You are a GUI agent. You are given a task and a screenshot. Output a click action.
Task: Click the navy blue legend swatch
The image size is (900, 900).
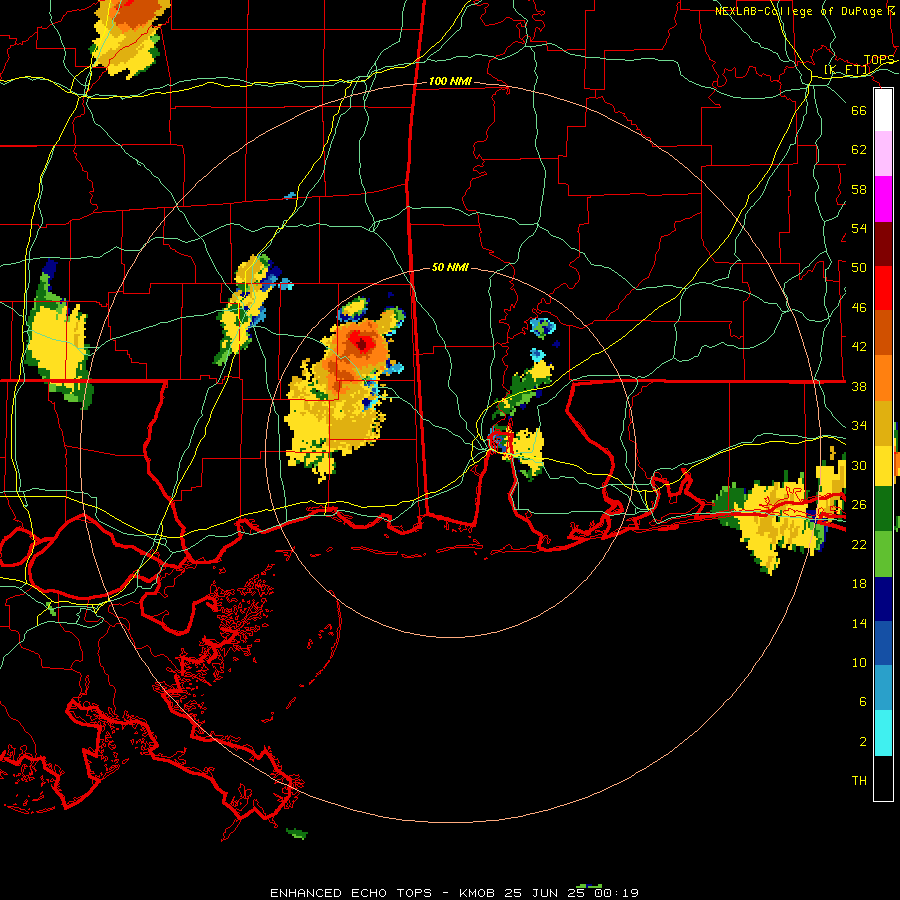click(x=883, y=599)
